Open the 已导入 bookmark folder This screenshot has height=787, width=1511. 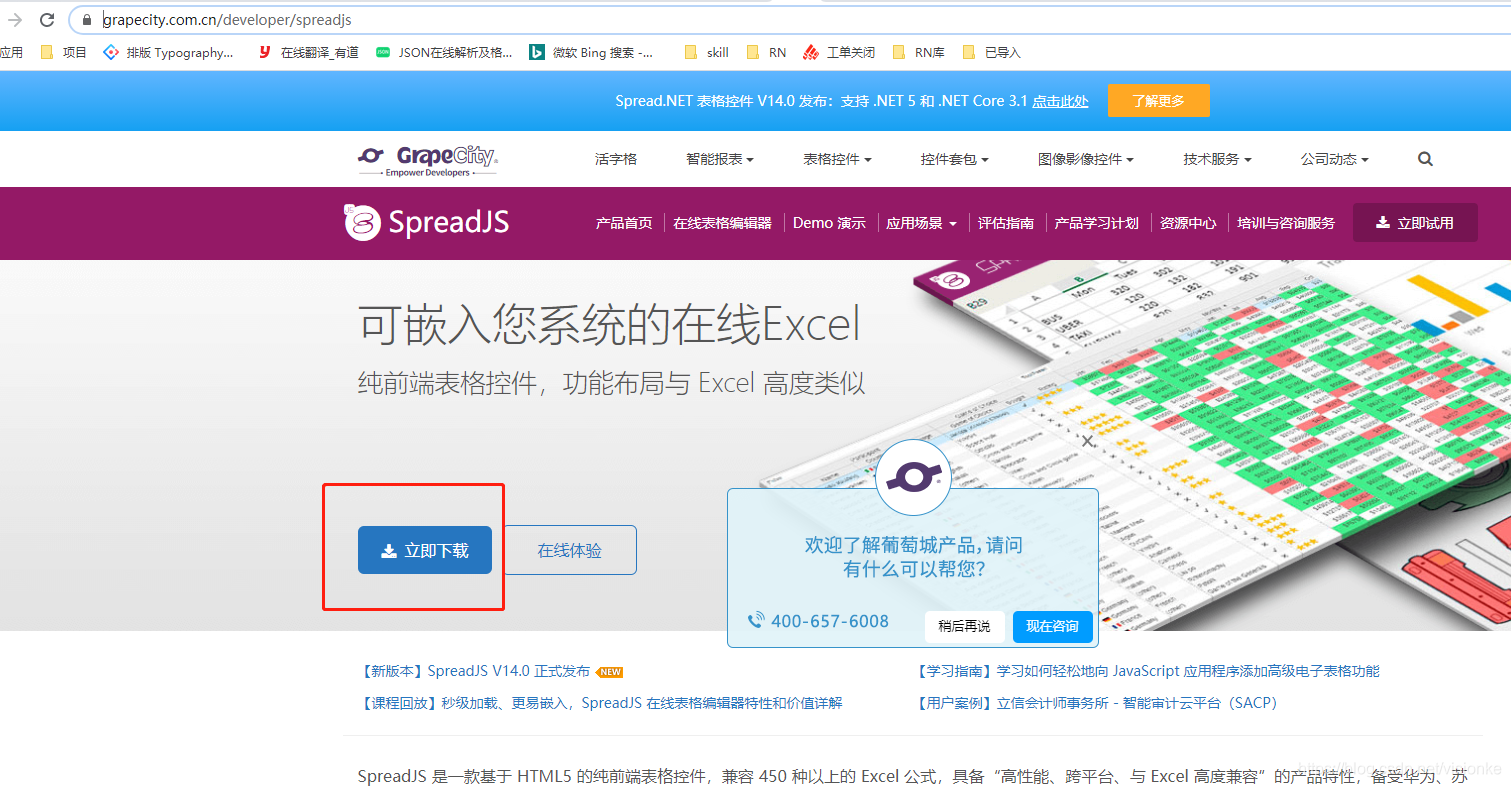(991, 52)
